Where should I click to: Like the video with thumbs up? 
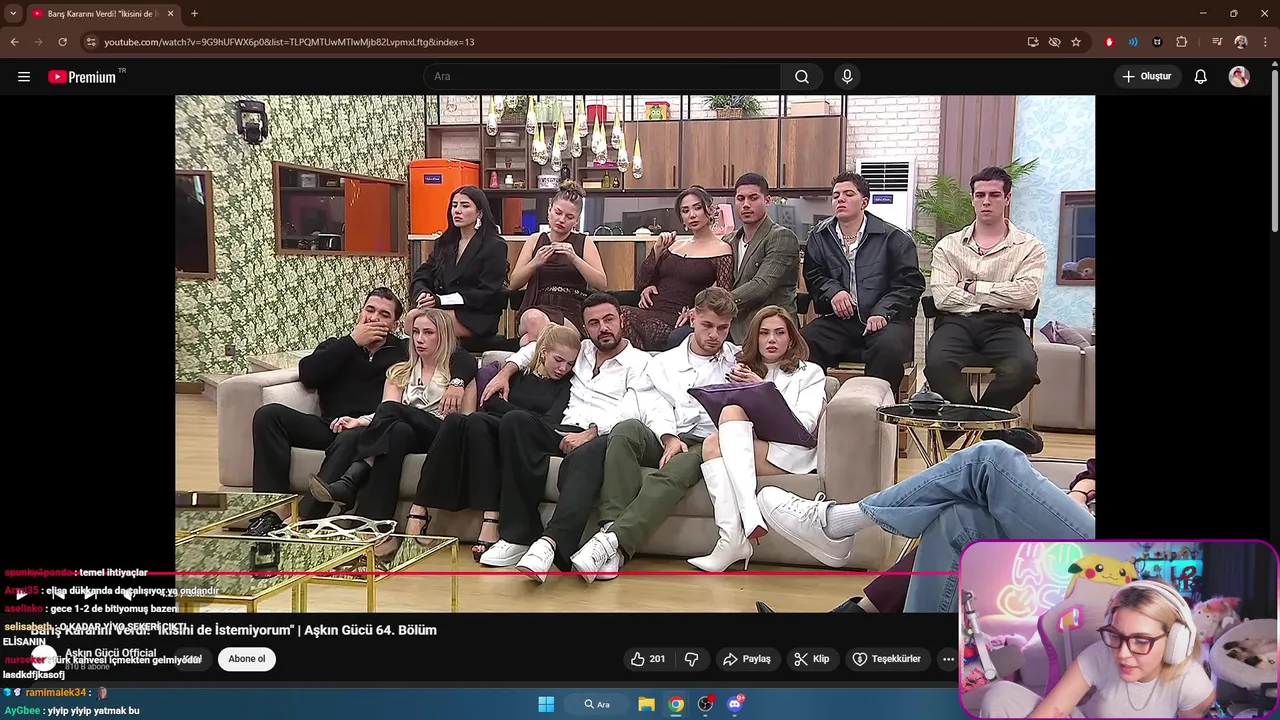(x=648, y=659)
